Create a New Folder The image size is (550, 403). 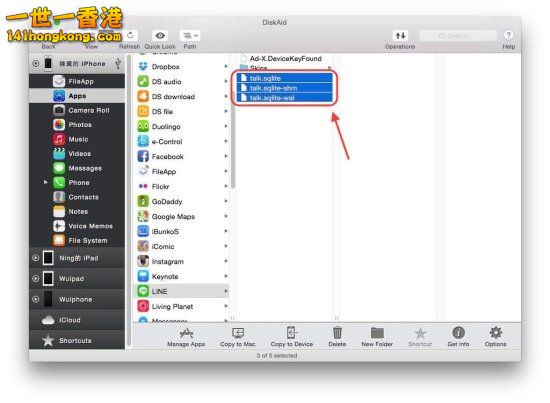377,337
